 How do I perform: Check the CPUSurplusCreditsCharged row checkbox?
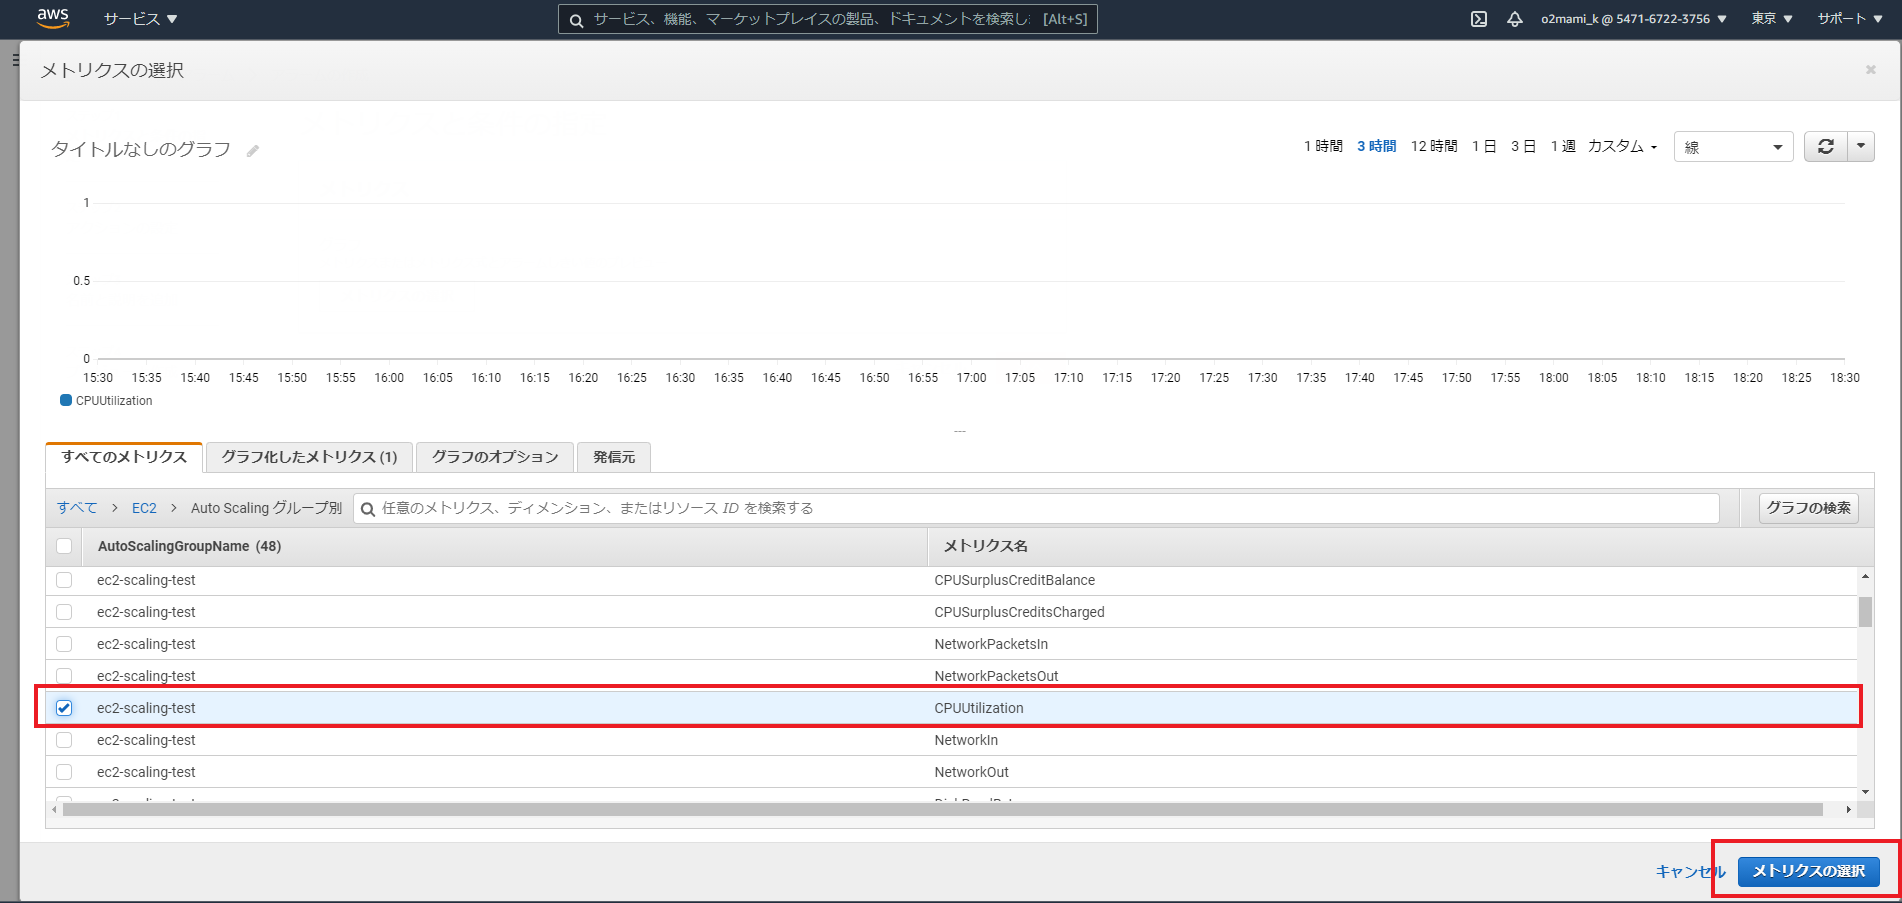(x=64, y=612)
